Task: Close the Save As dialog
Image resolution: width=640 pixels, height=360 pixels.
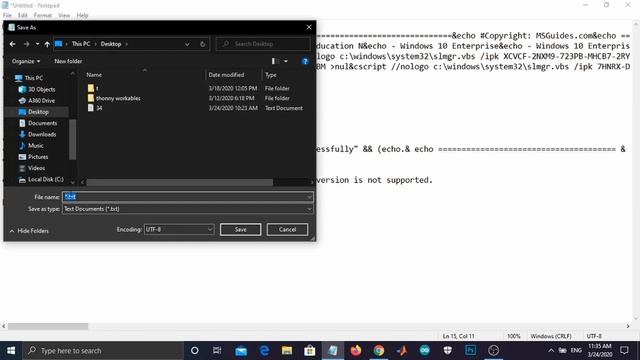Action: (x=309, y=27)
